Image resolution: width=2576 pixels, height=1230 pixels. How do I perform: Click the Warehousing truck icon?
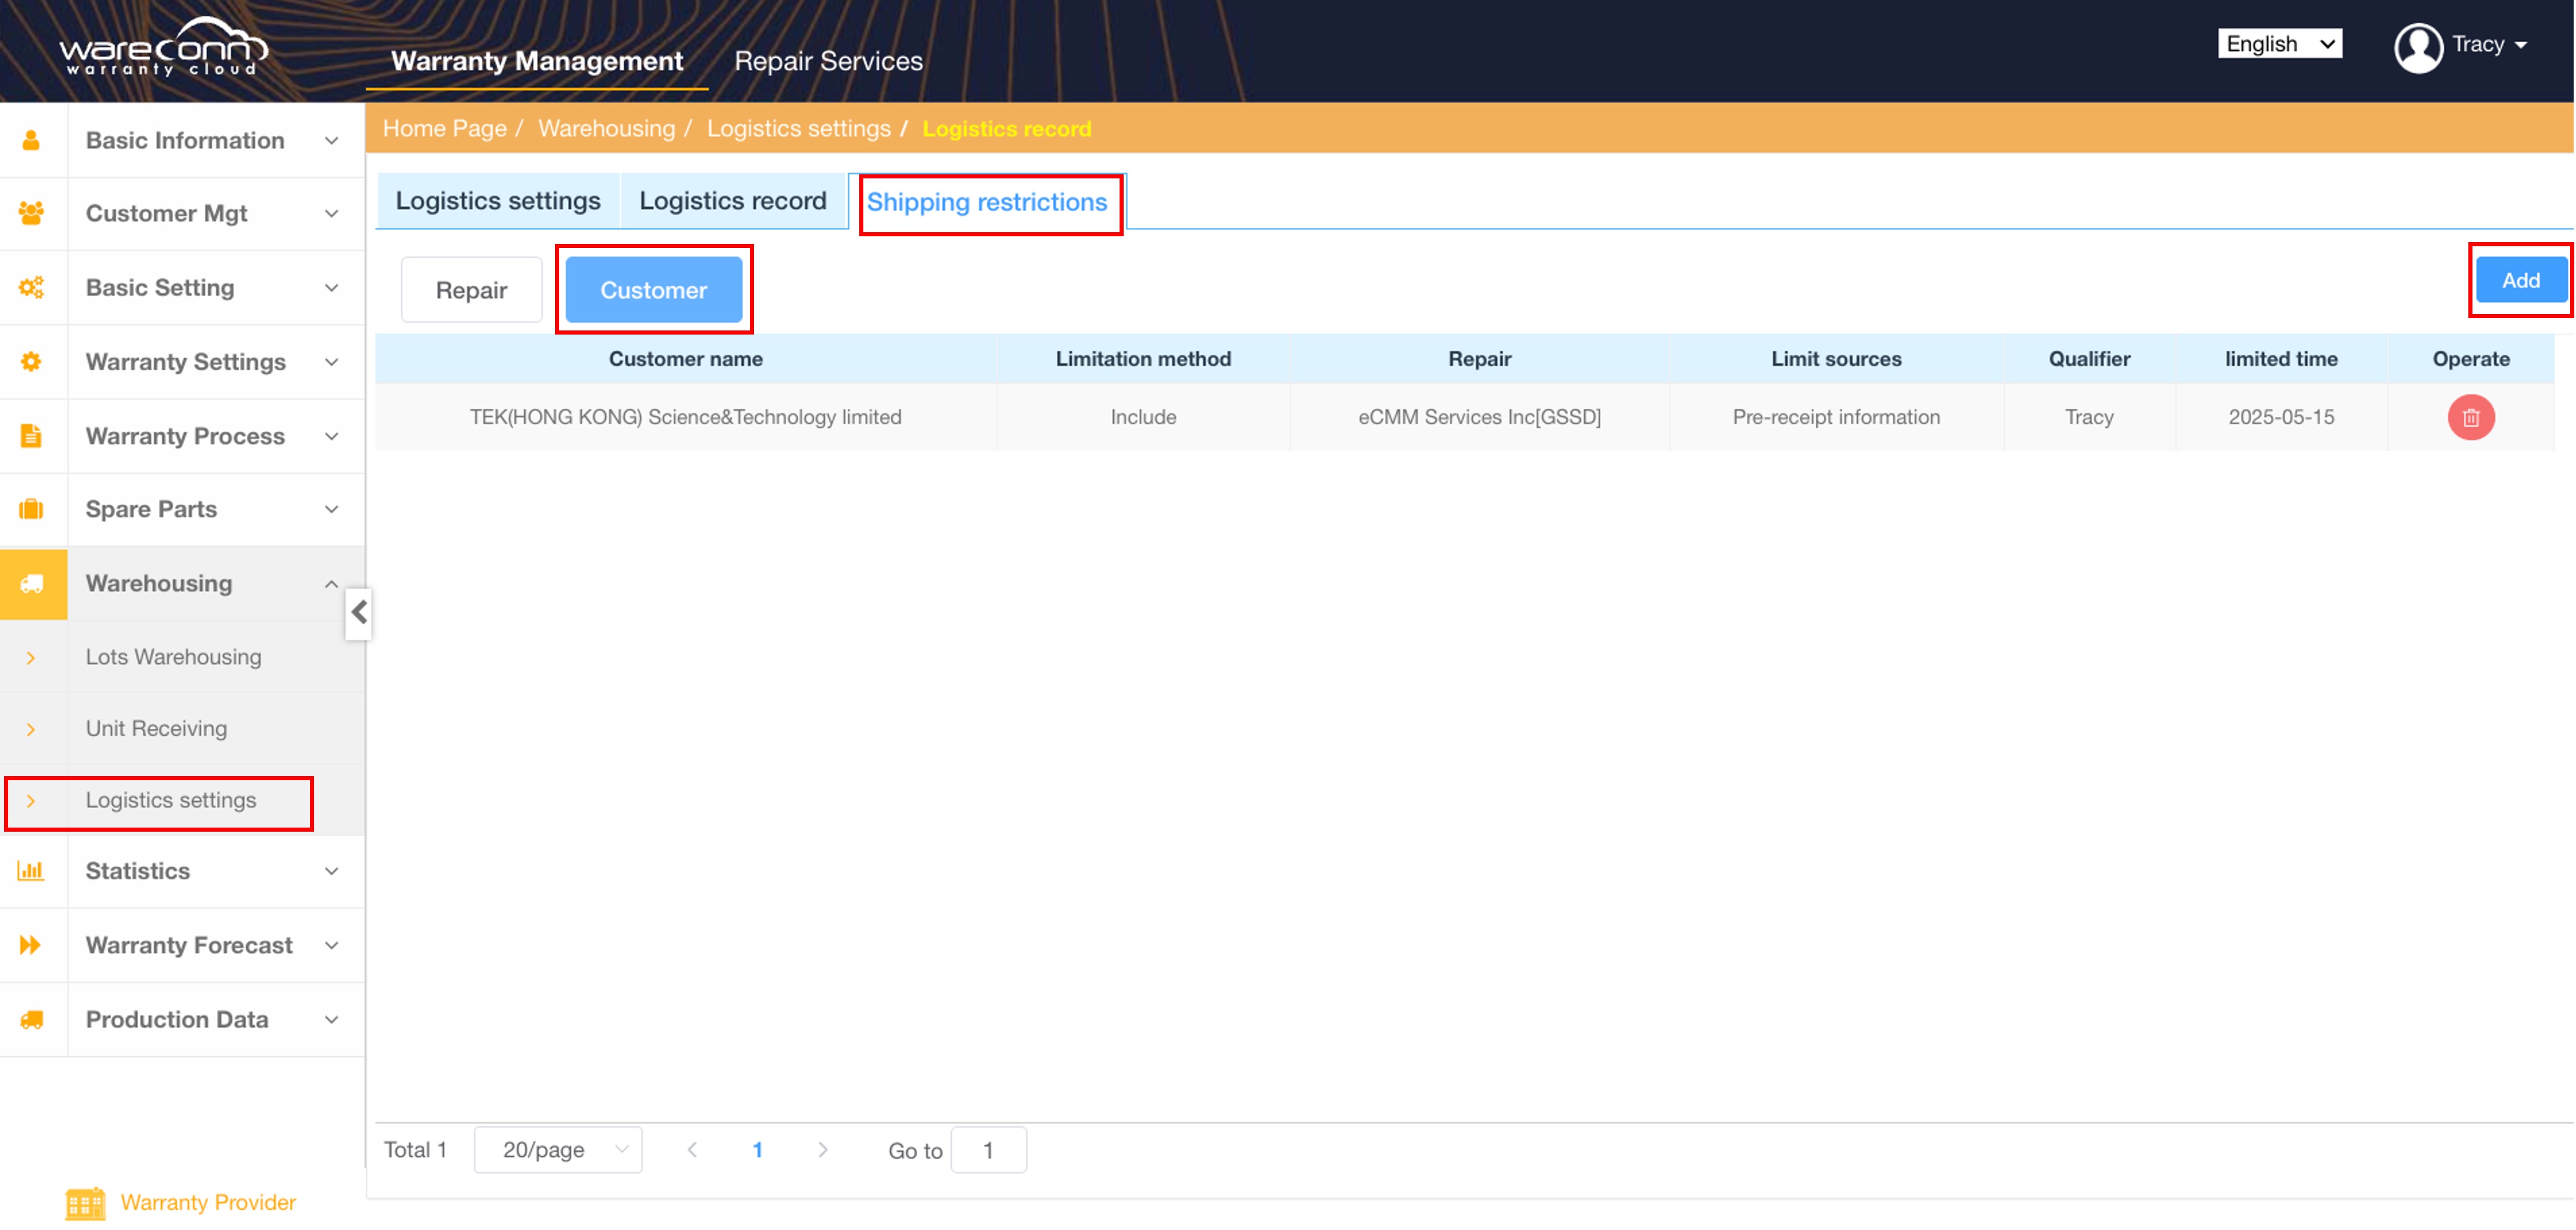(x=32, y=584)
